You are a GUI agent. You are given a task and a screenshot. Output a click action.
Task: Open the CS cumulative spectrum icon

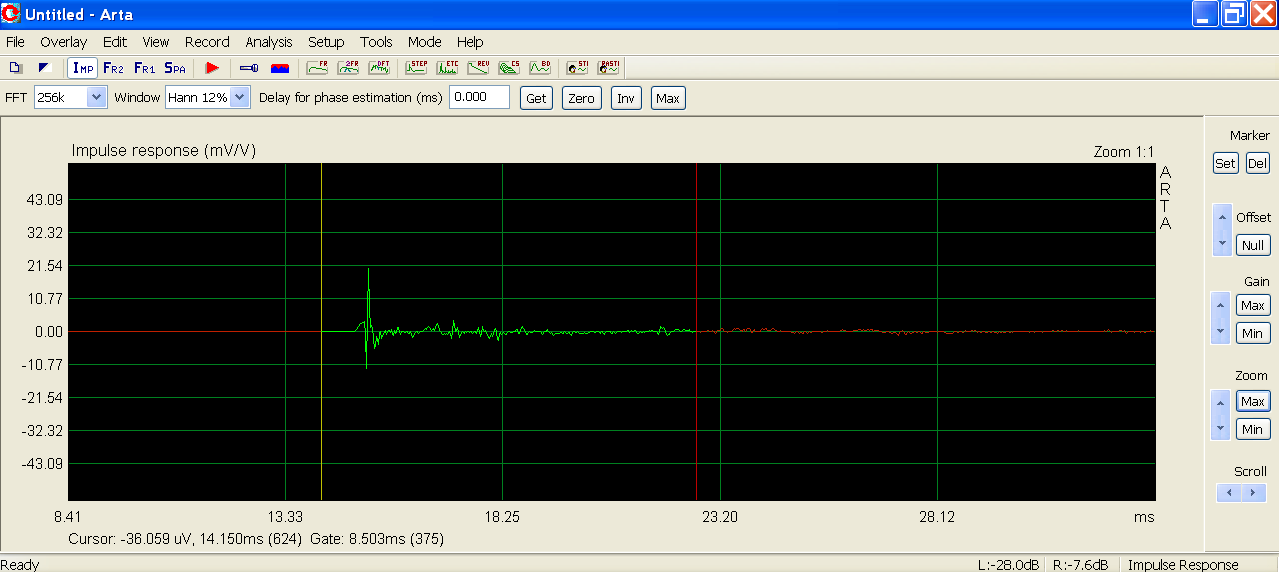tap(509, 68)
